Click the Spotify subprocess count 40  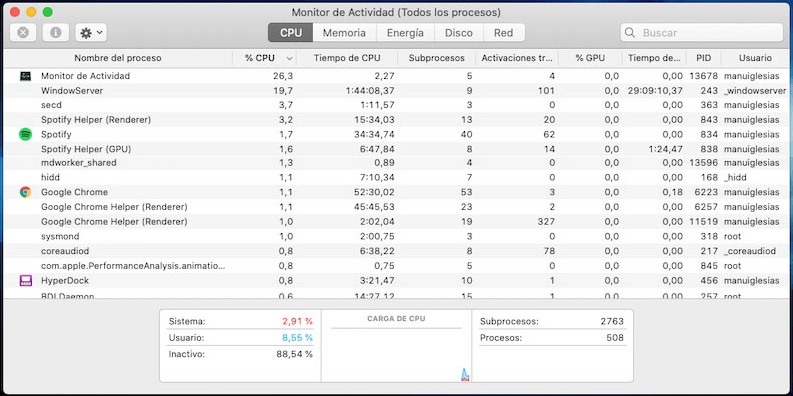[466, 135]
